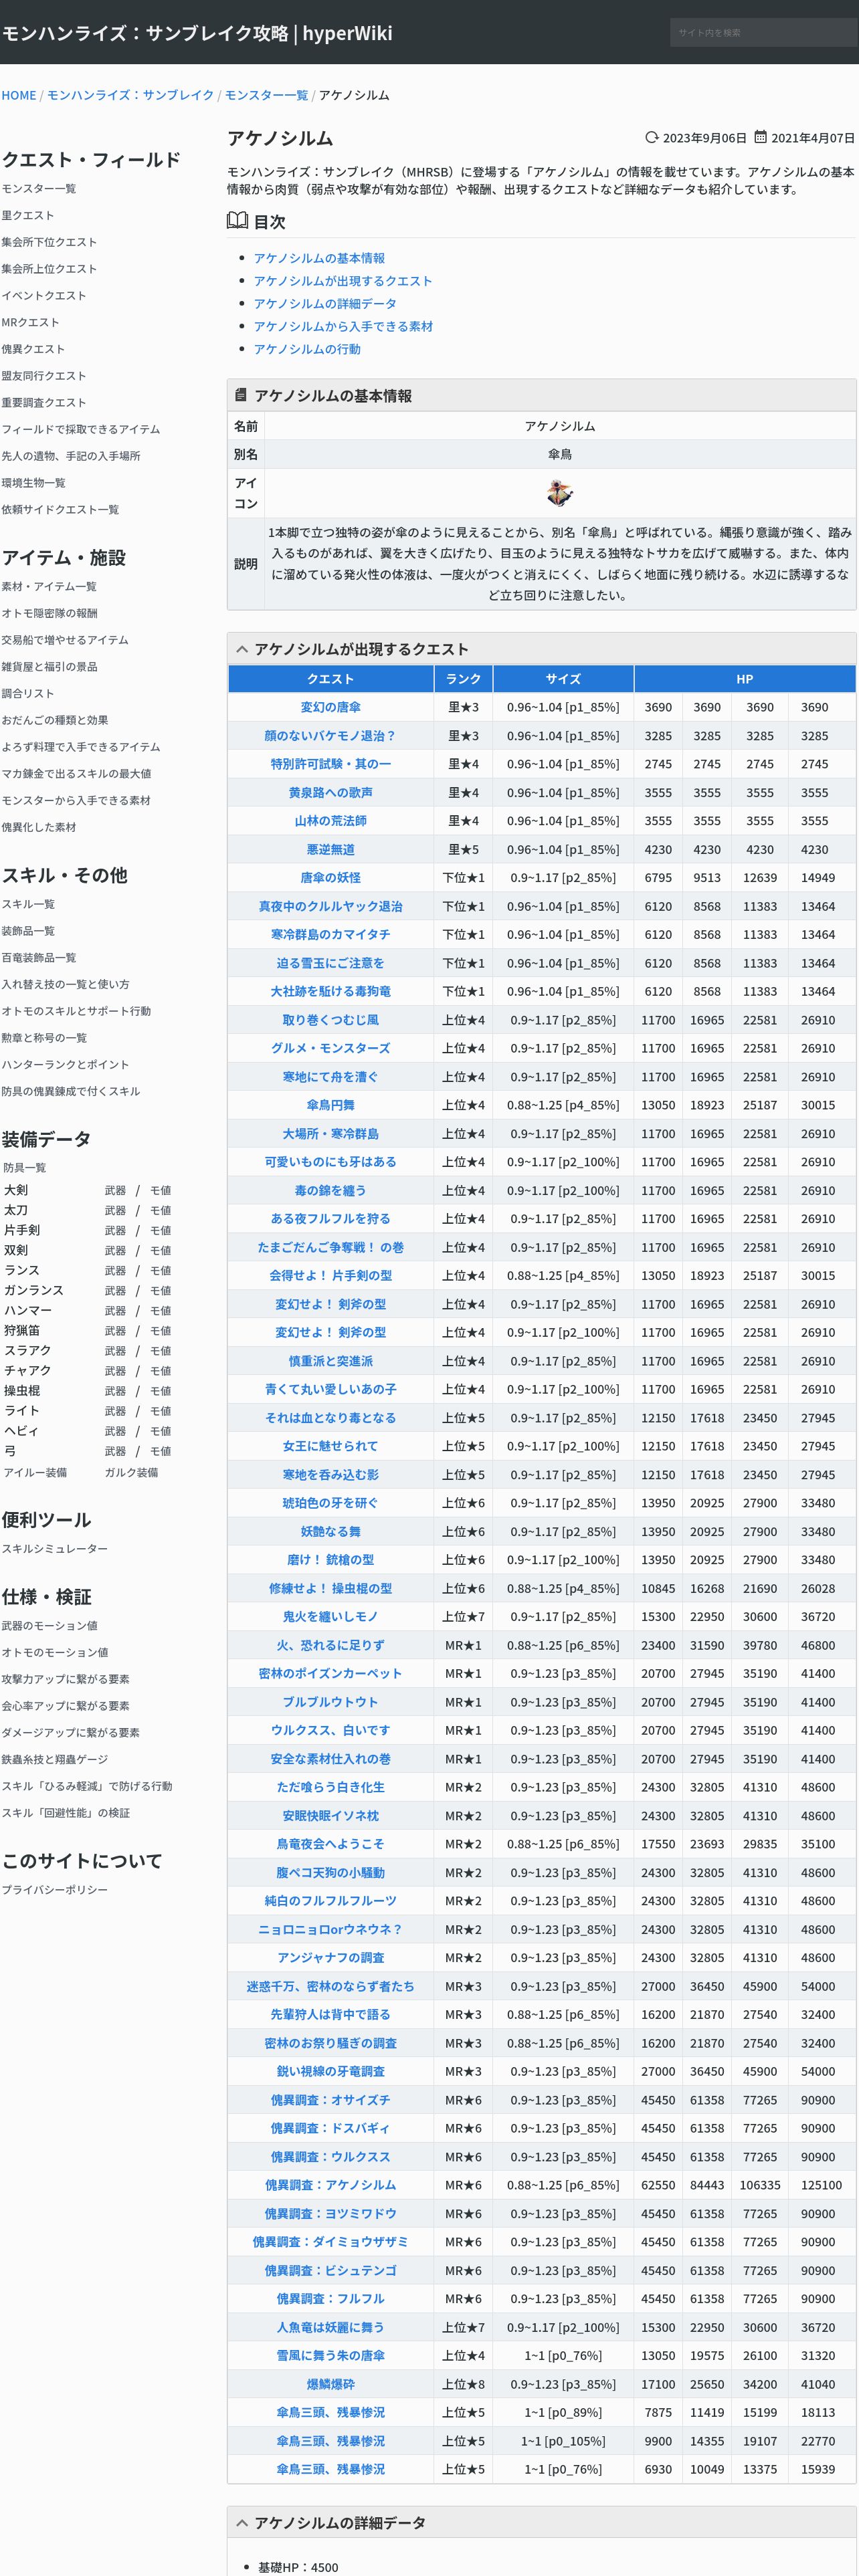The image size is (859, 2576).
Task: Open quest 爆鱗爆砕
Action: pos(331,2384)
